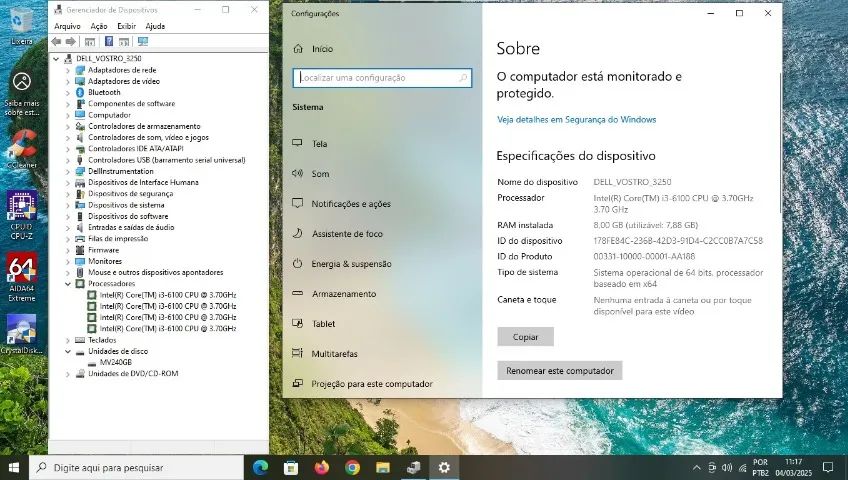Expand the Bluetooth device category
The image size is (848, 480).
(x=68, y=92)
